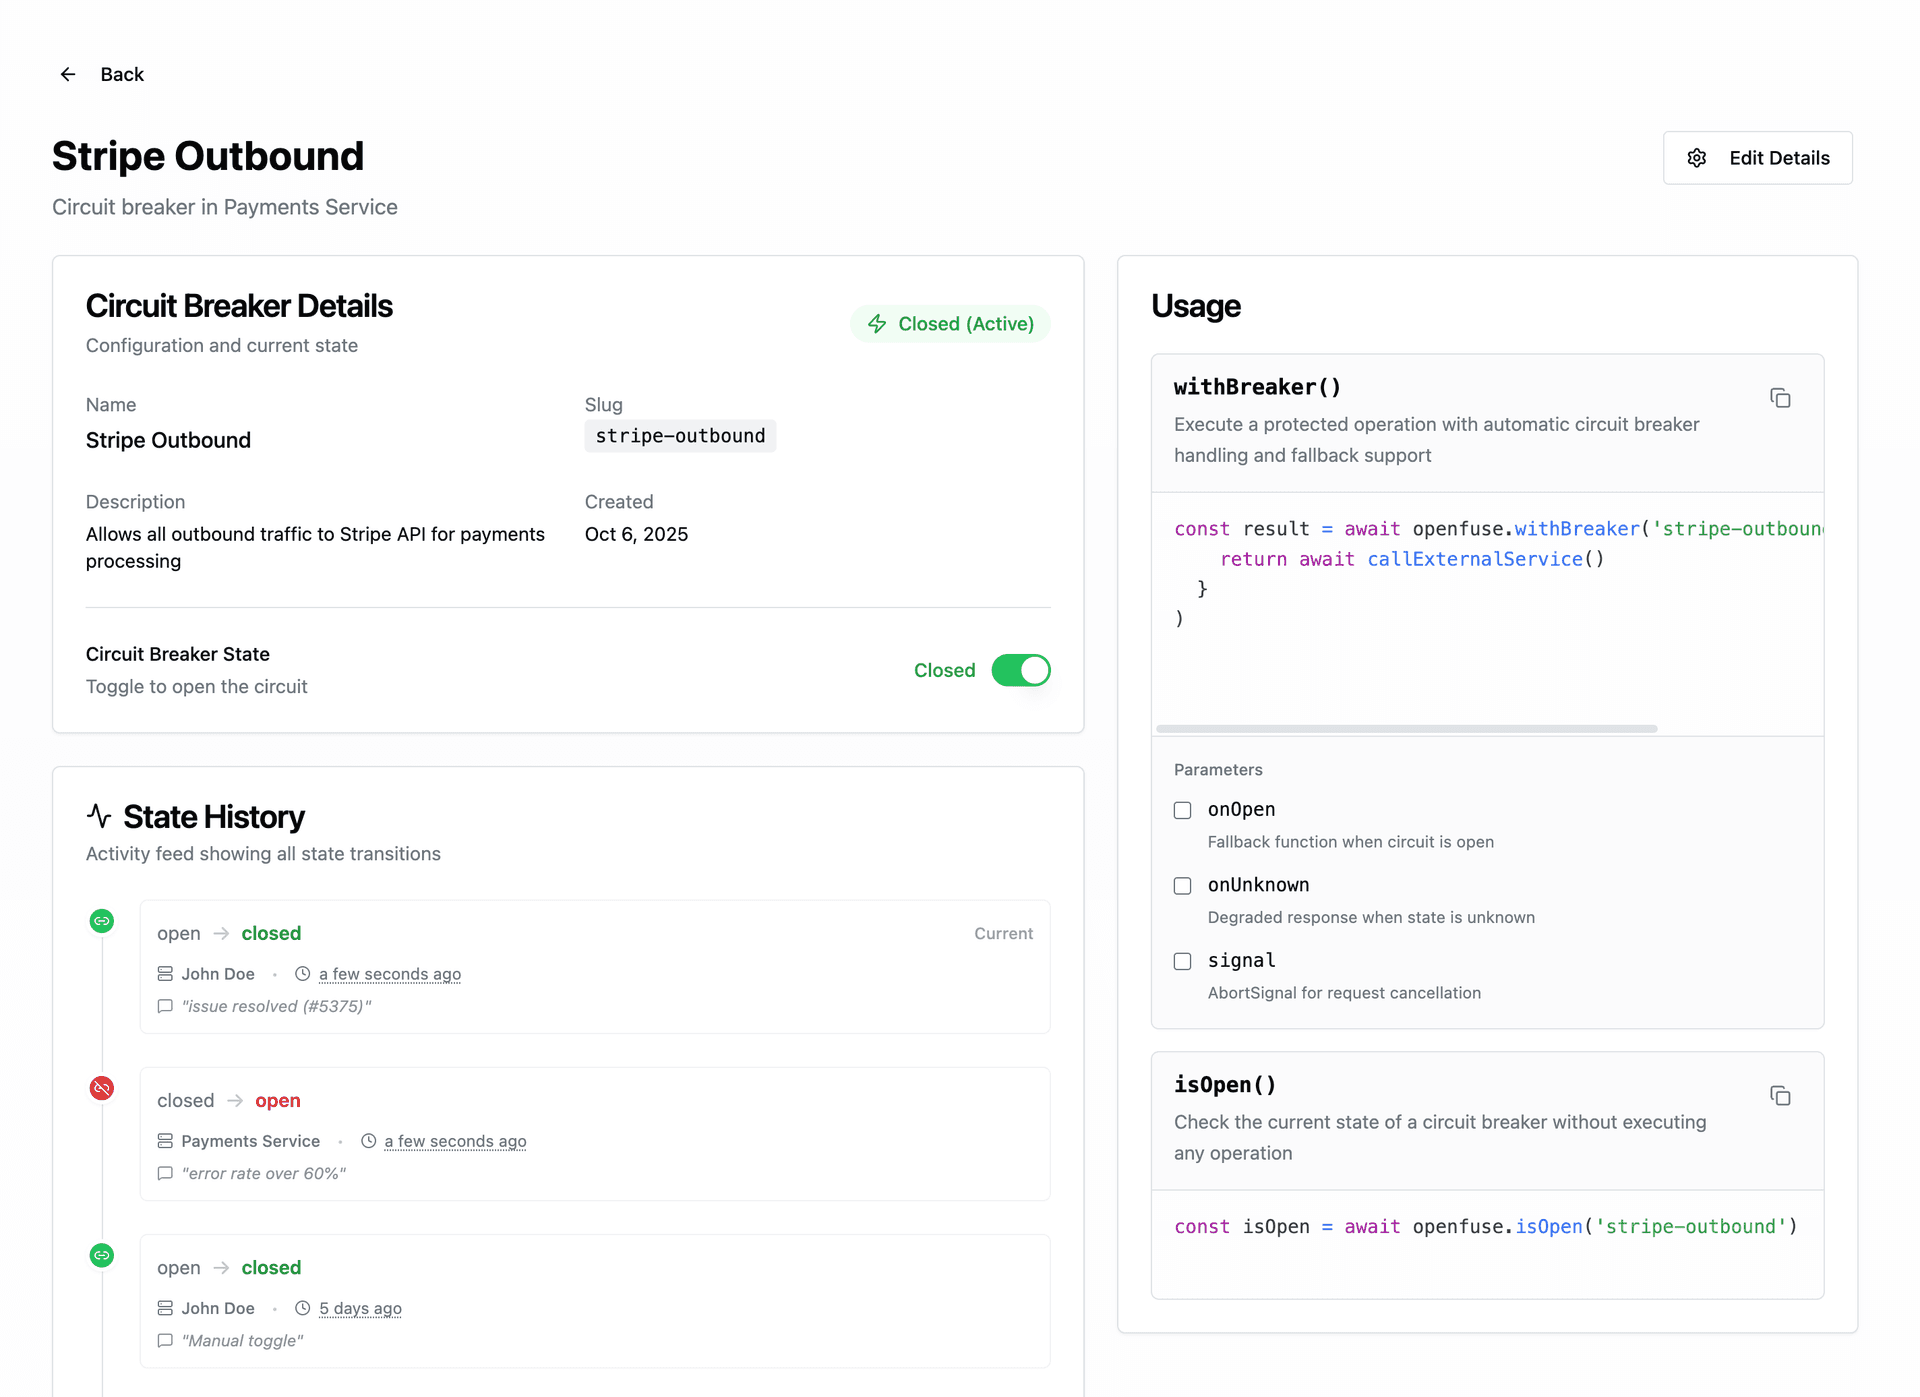This screenshot has height=1397, width=1920.
Task: Toggle the Circuit Breaker State switch
Action: (1020, 670)
